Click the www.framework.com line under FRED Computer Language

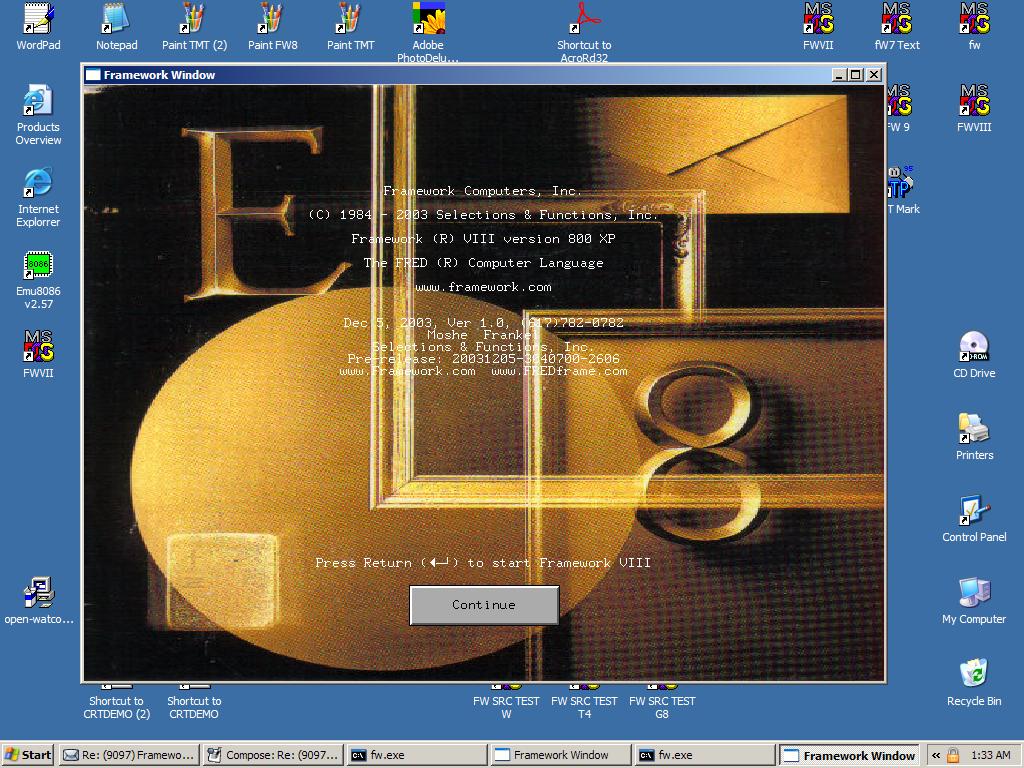(483, 287)
